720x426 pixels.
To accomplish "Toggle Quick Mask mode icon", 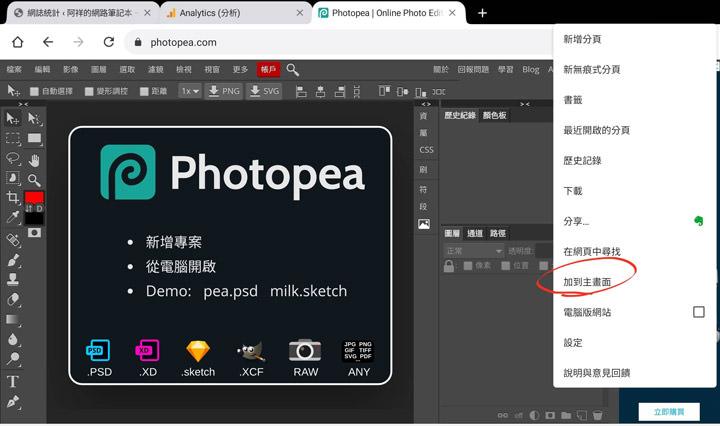I will pyautogui.click(x=34, y=233).
